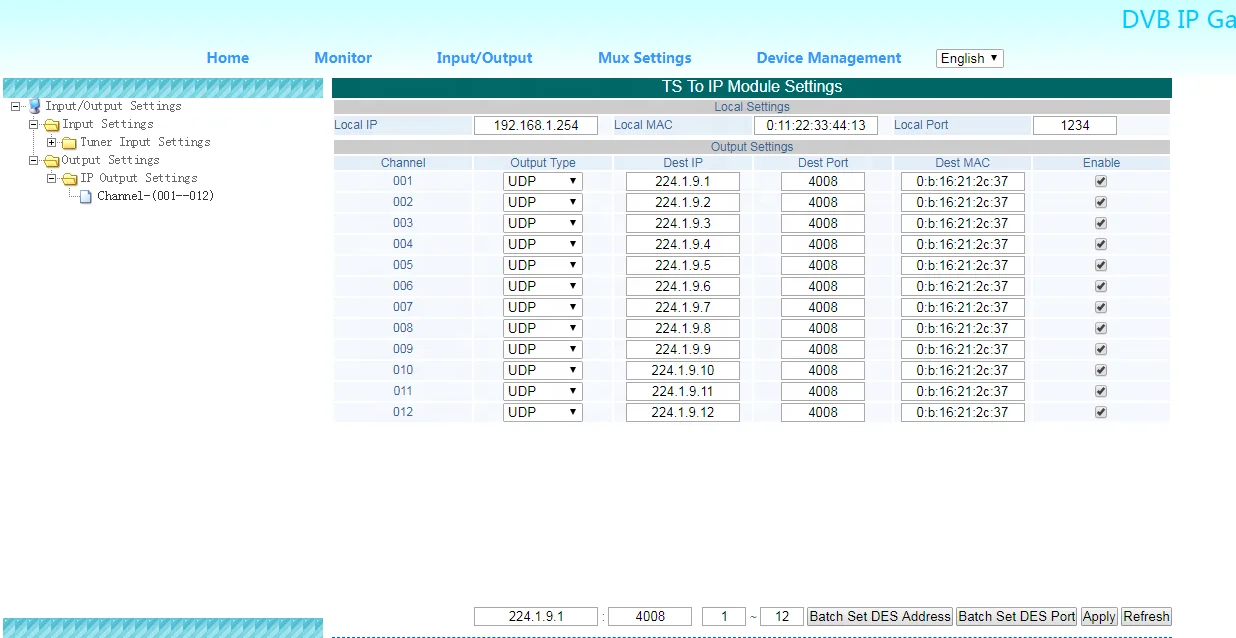Focus batch range start field 1

[x=724, y=616]
